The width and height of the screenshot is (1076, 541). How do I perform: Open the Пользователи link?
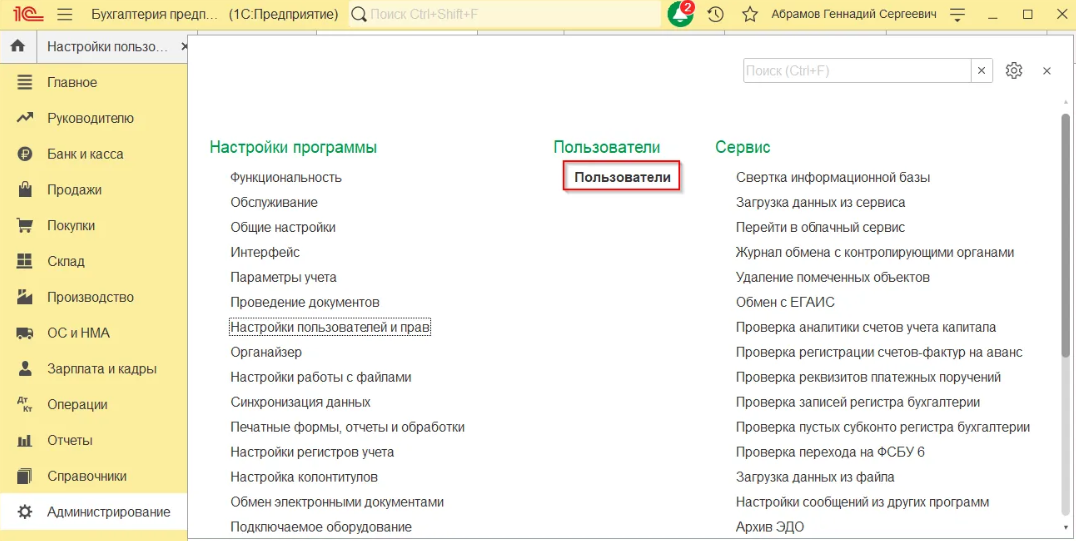pyautogui.click(x=622, y=177)
